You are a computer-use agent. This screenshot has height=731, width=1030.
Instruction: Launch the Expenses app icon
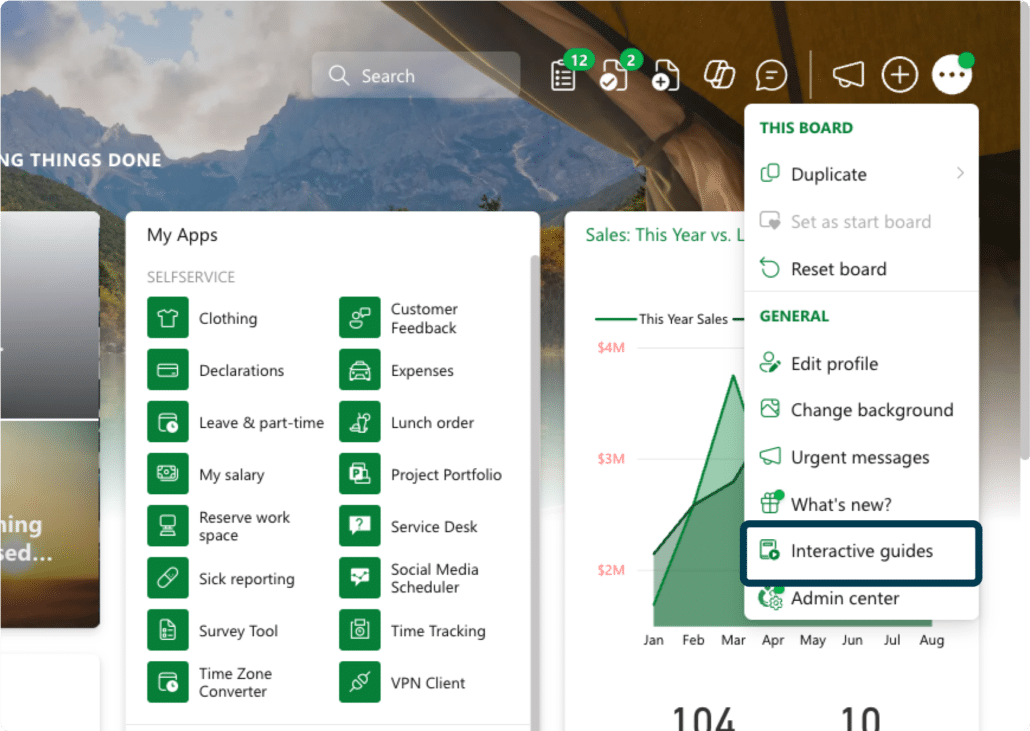click(359, 370)
